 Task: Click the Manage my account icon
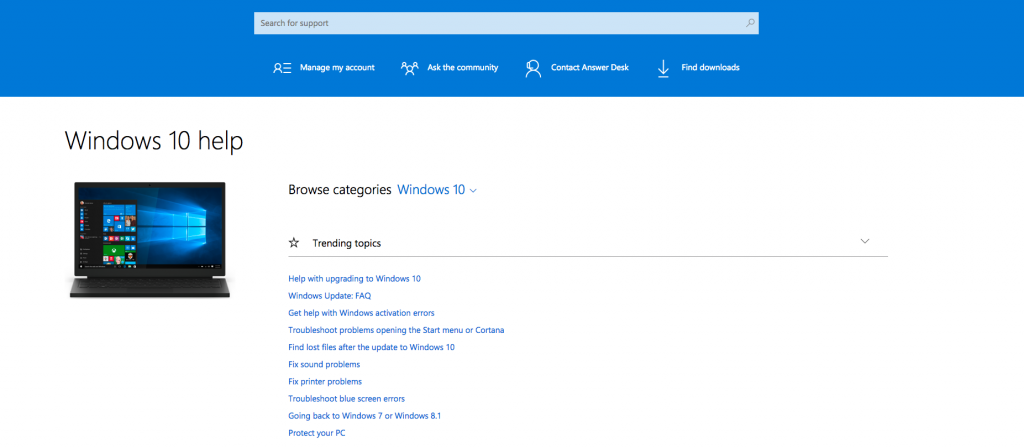click(282, 68)
